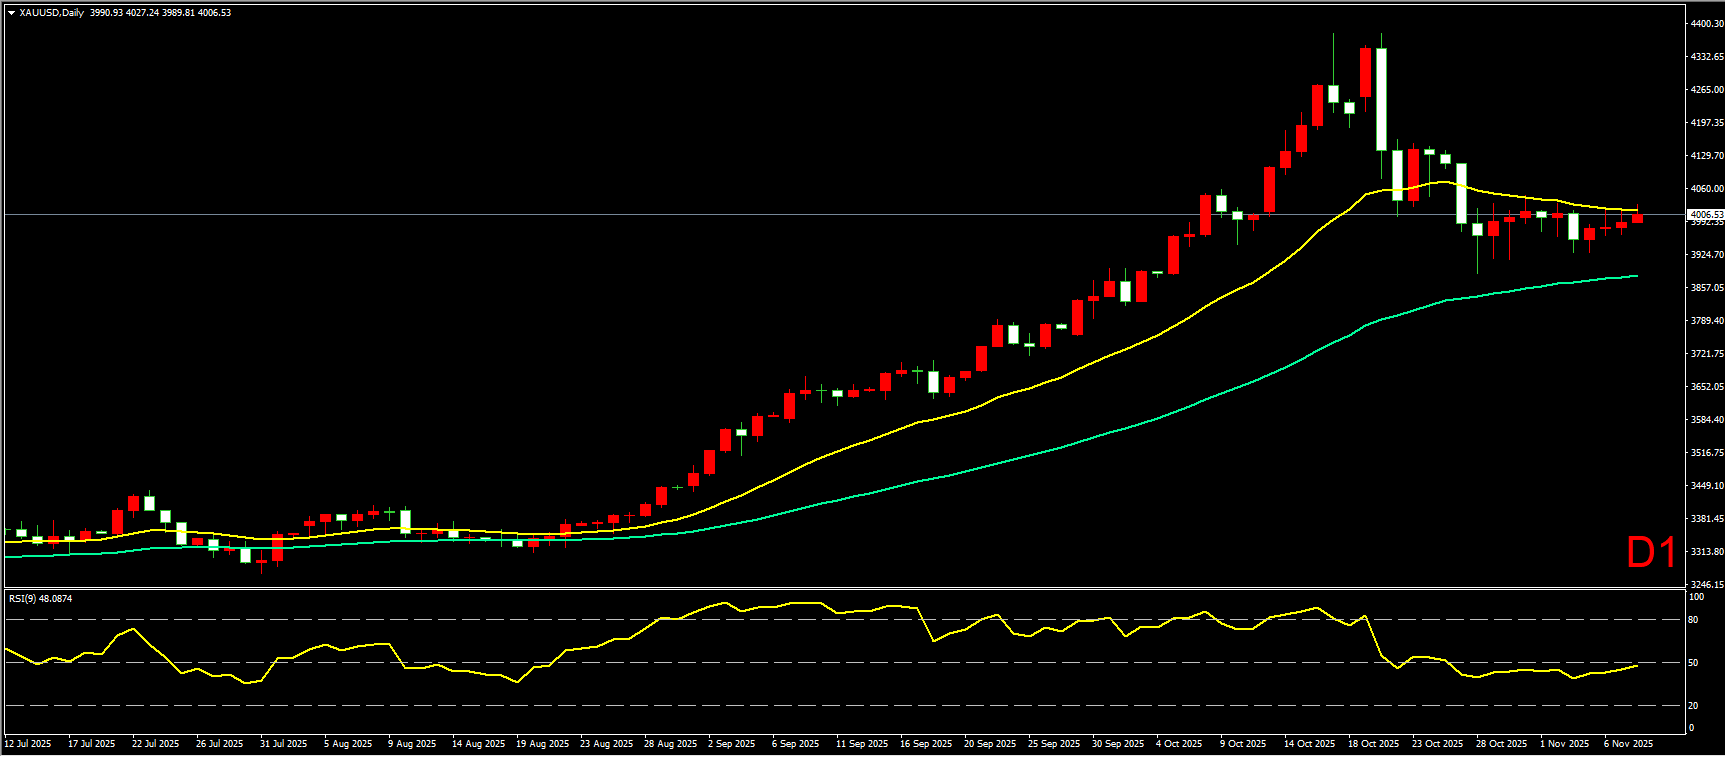Click the 6 Nov 2025 date label

(1628, 743)
